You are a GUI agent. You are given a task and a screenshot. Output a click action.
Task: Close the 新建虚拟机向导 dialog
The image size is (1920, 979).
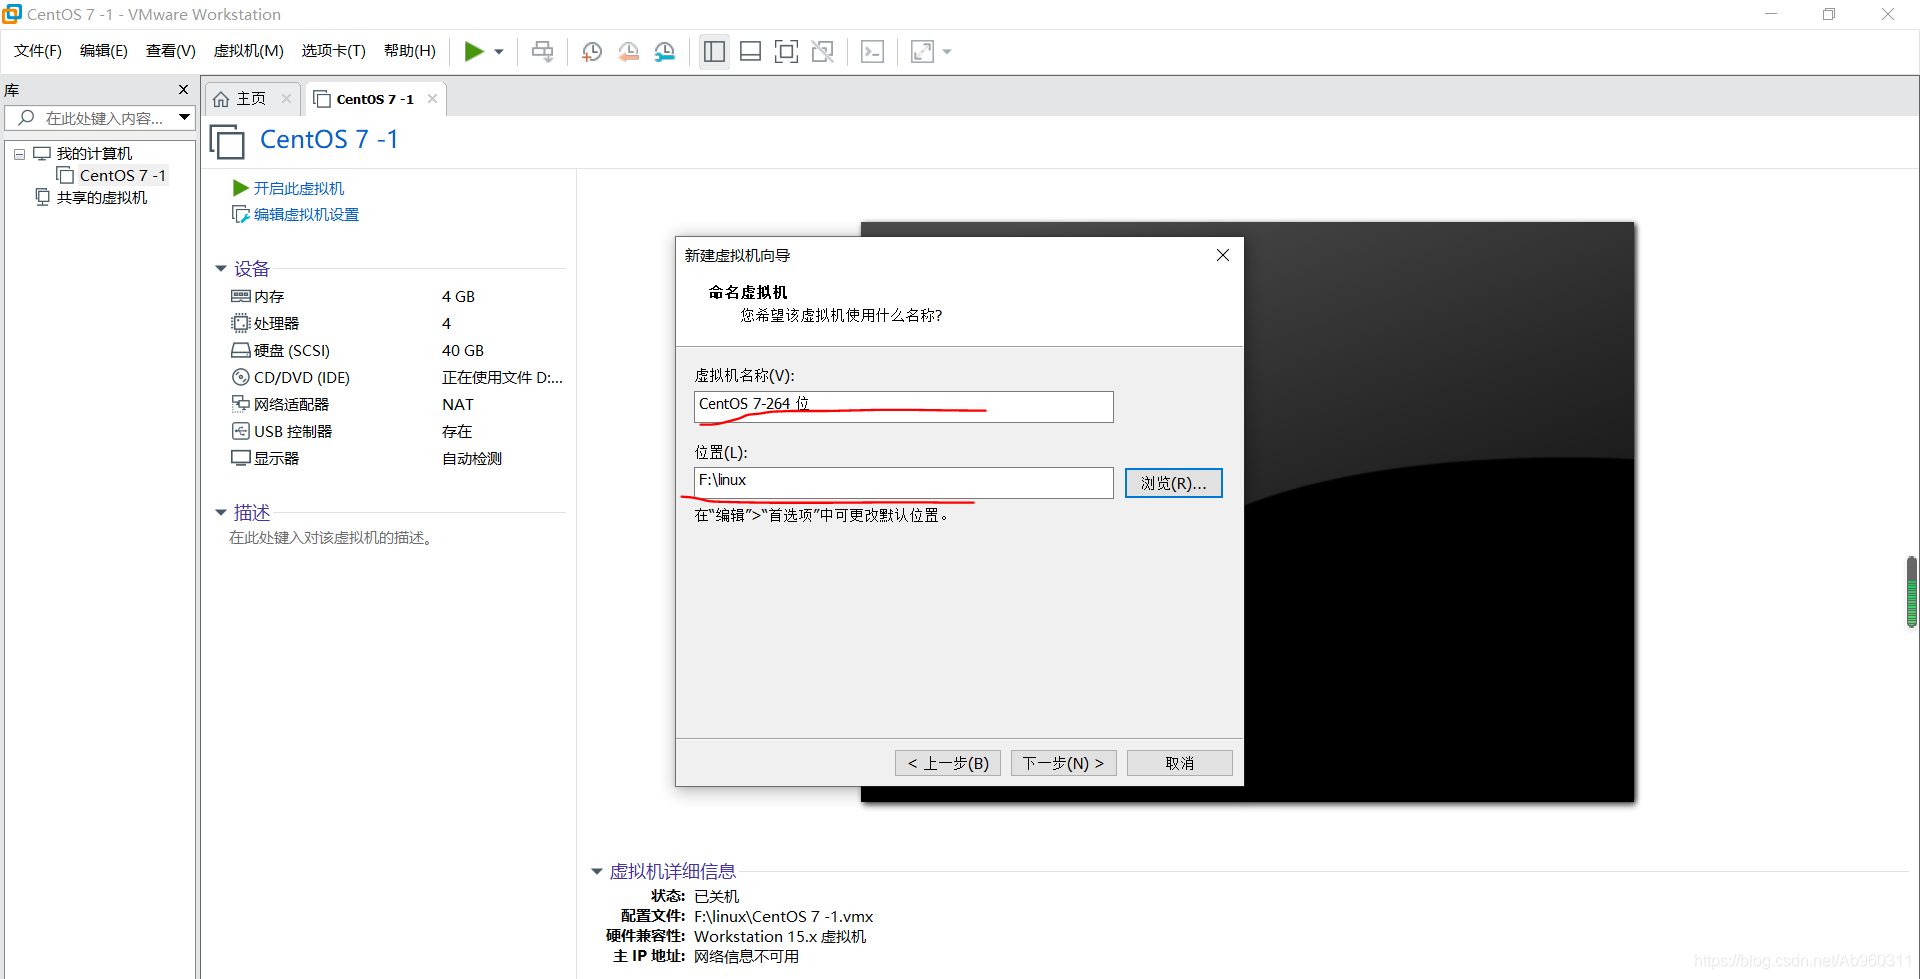(1222, 255)
